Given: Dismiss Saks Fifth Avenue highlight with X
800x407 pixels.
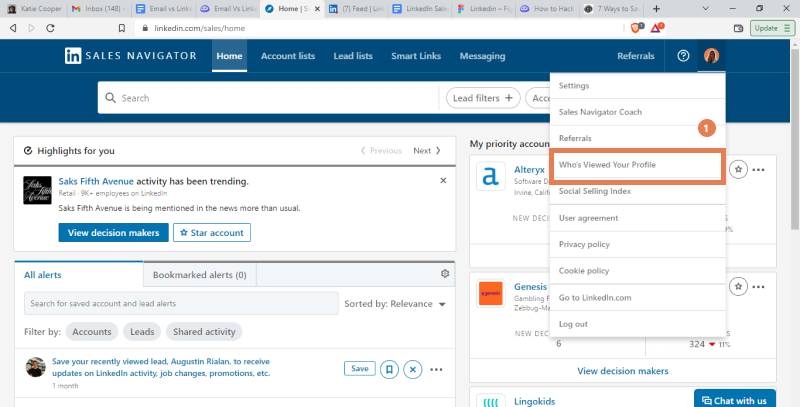Looking at the screenshot, I should [x=443, y=181].
